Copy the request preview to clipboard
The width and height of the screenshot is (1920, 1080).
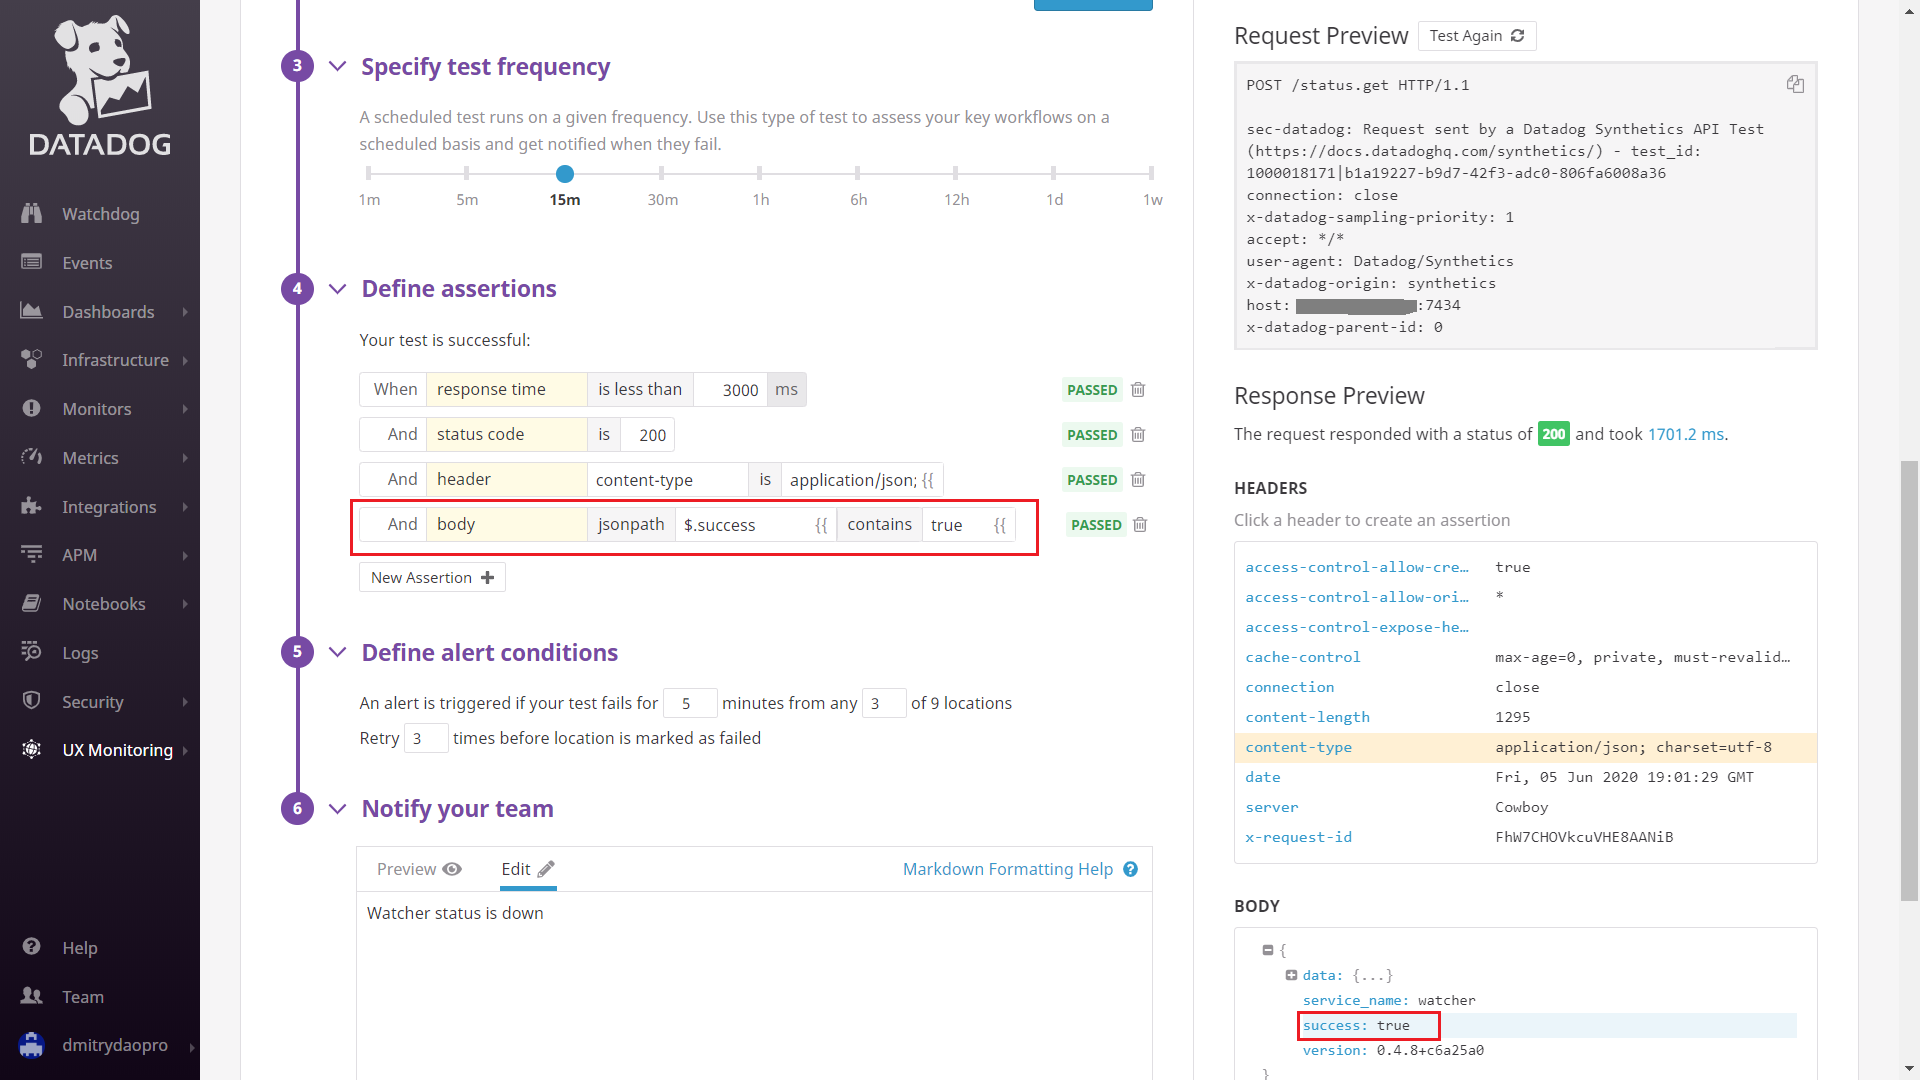1795,85
